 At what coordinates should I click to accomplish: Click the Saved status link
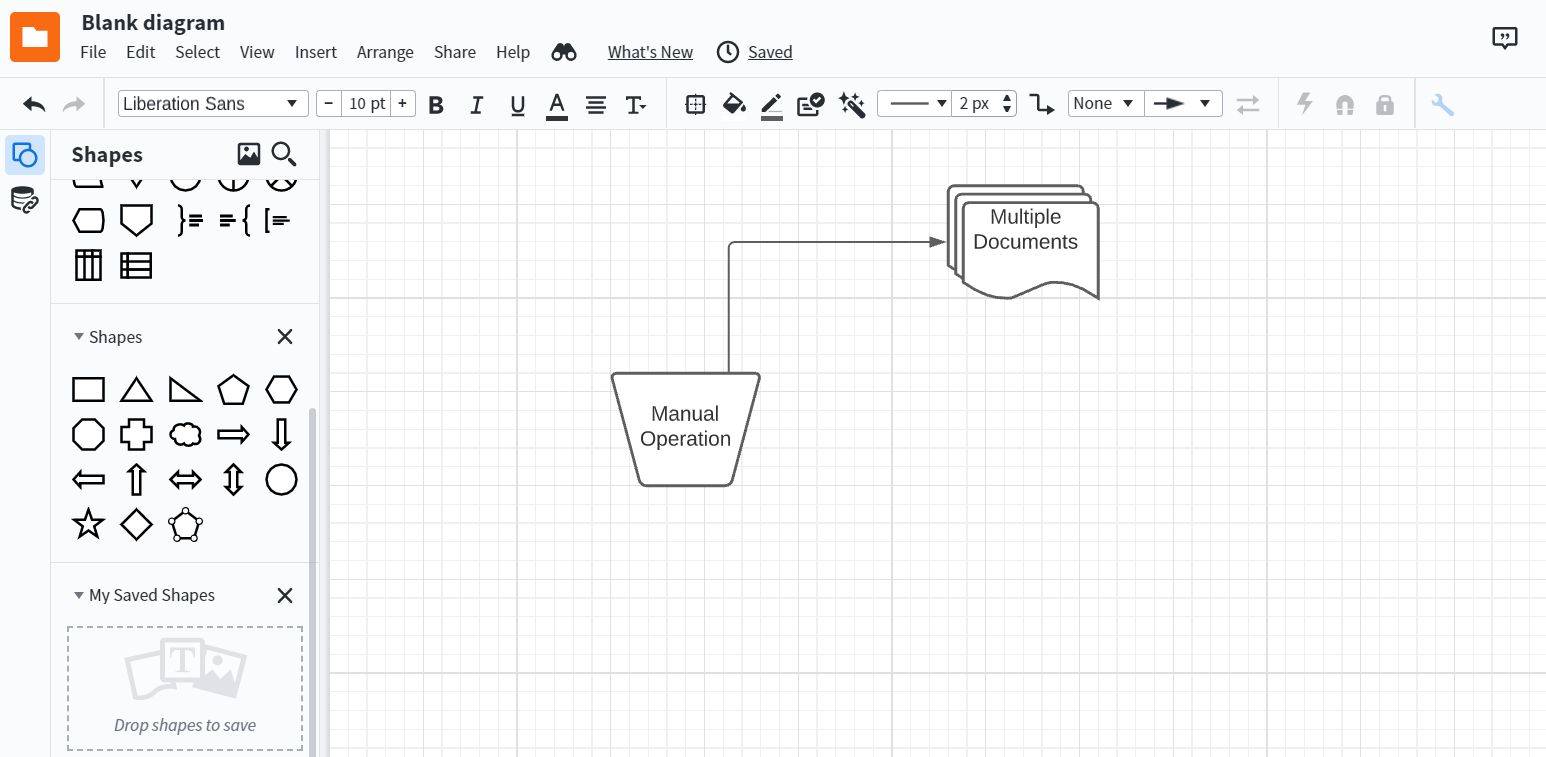pos(769,52)
